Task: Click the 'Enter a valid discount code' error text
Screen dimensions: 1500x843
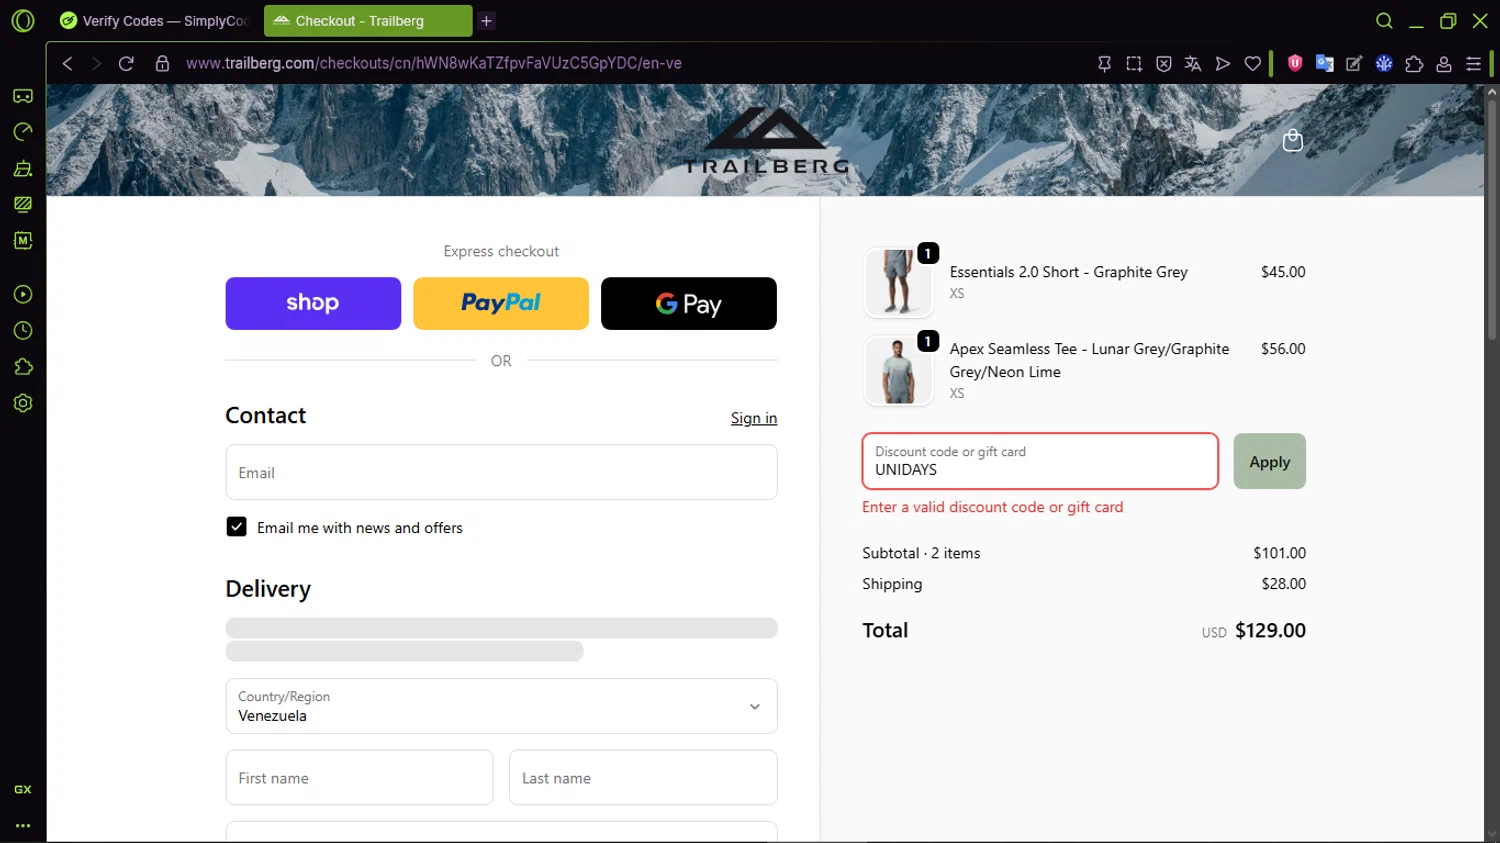Action: pyautogui.click(x=993, y=507)
